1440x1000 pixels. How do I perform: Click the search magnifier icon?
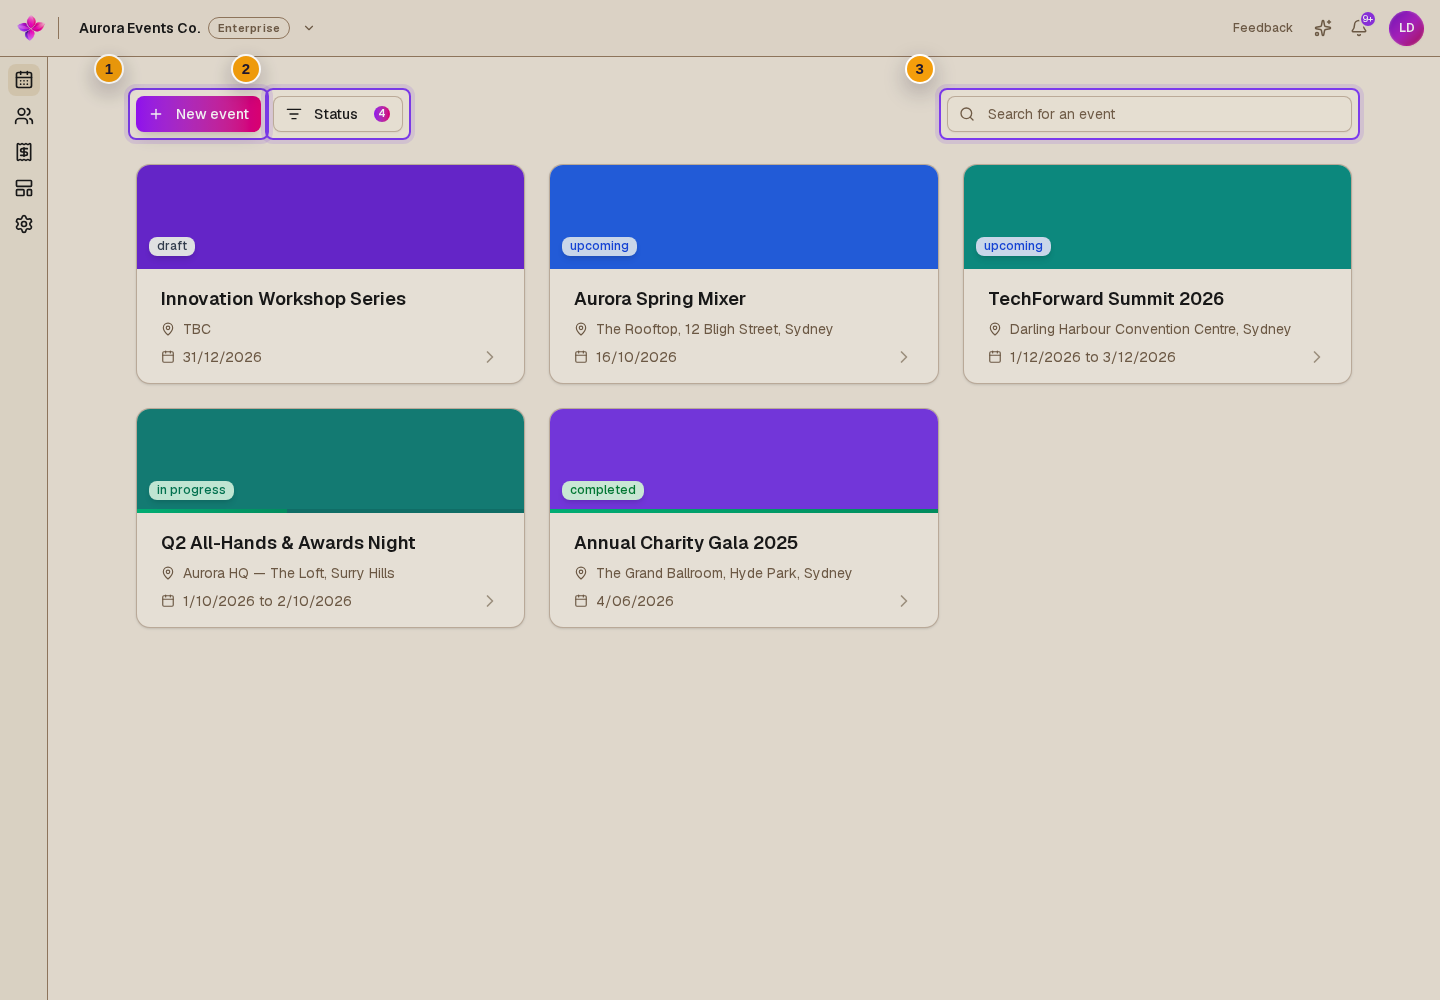tap(967, 114)
